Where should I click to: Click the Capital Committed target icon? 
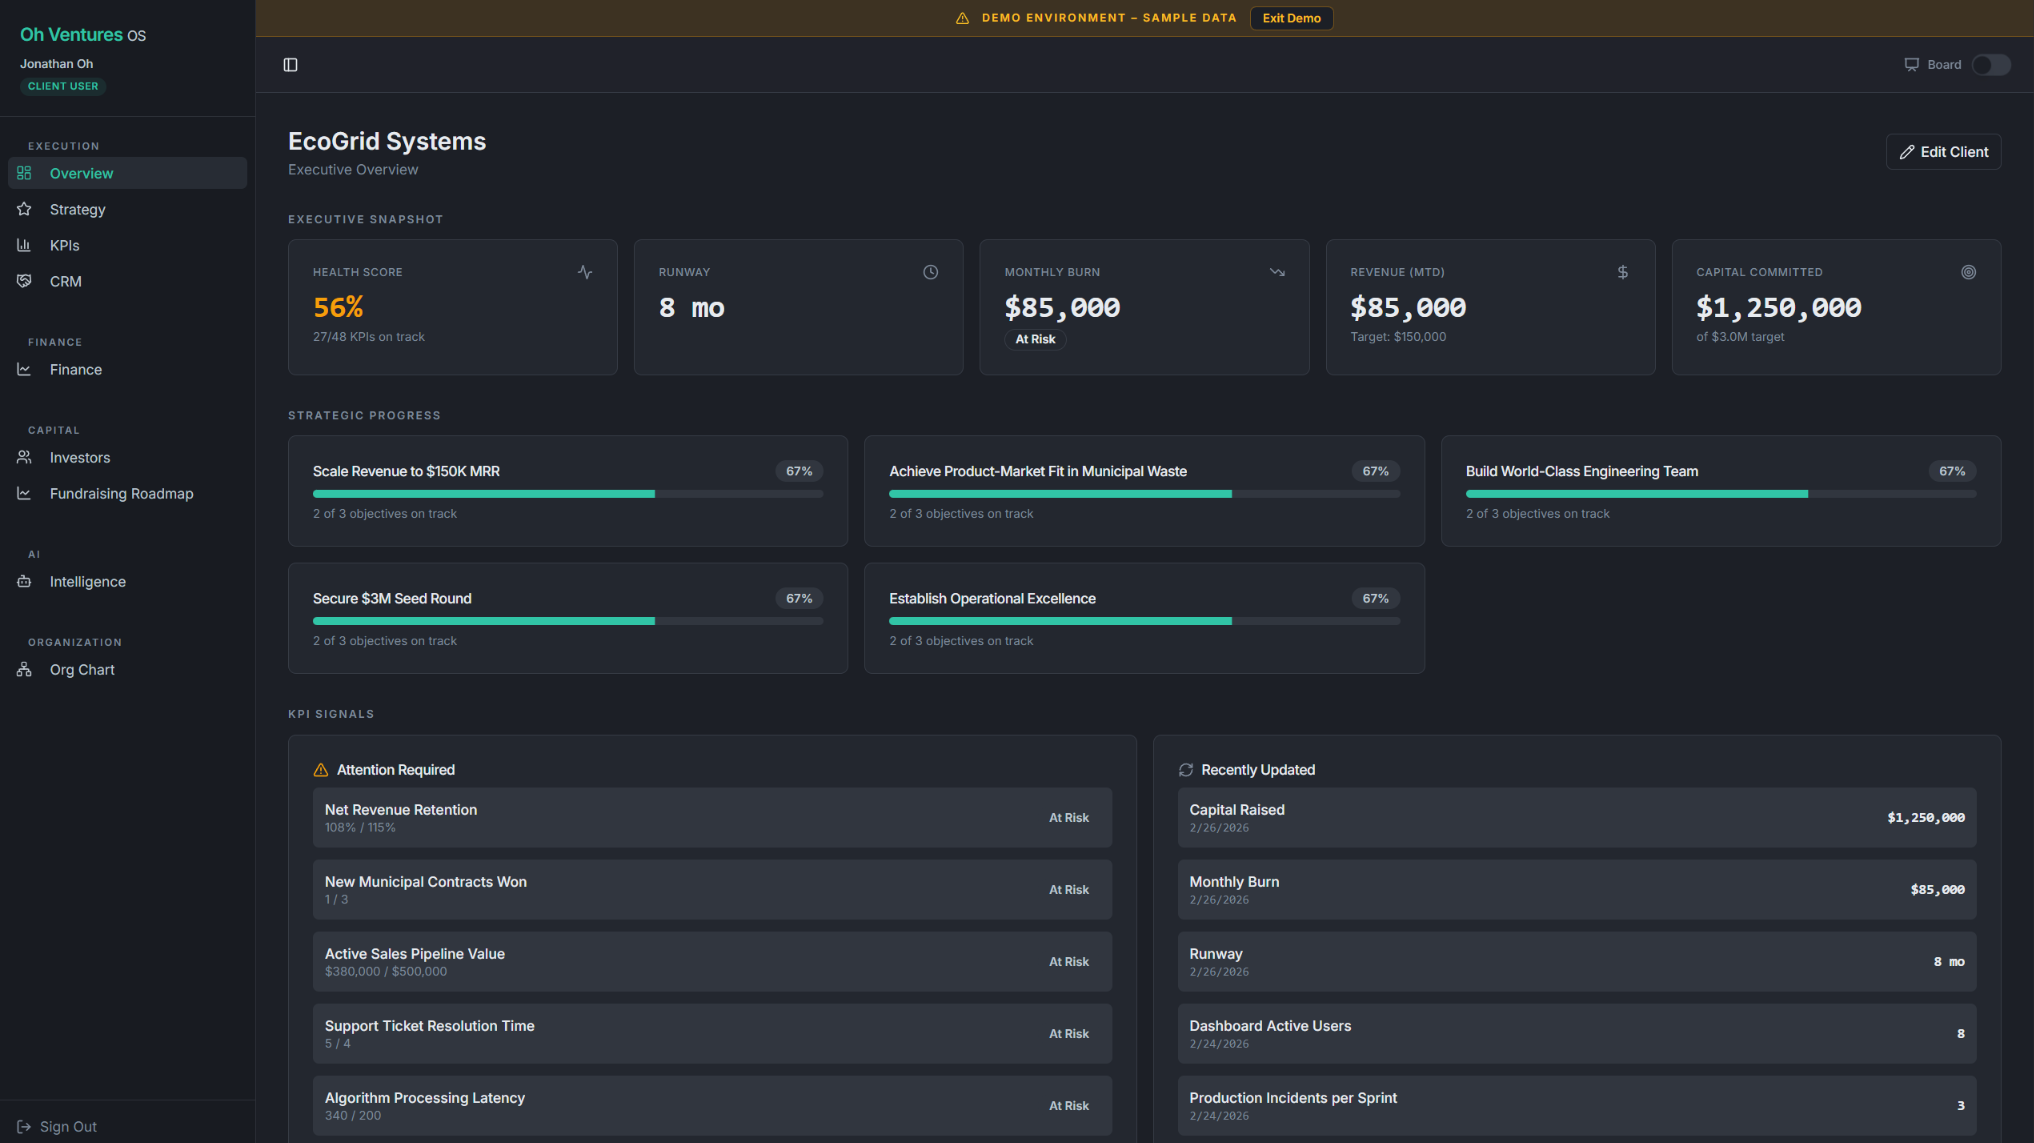point(1968,272)
